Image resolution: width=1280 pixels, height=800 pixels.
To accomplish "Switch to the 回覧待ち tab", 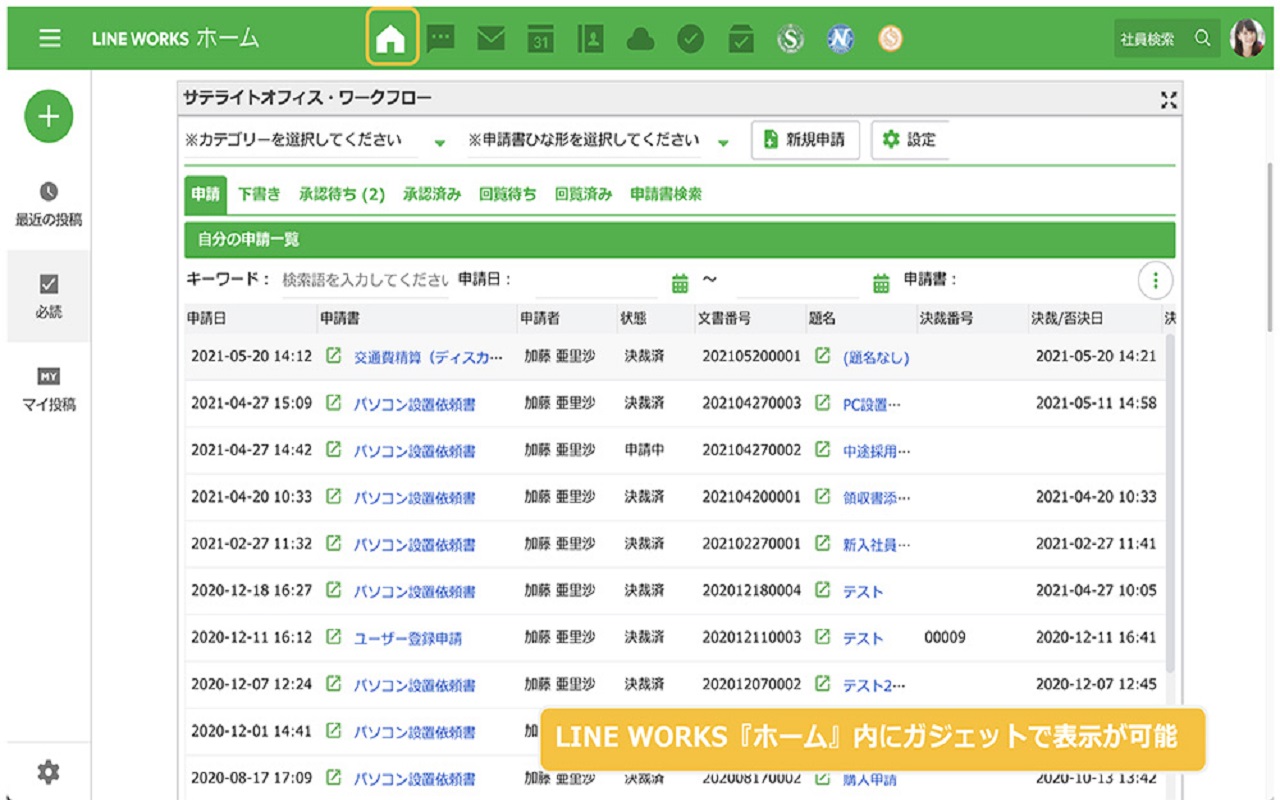I will click(508, 195).
